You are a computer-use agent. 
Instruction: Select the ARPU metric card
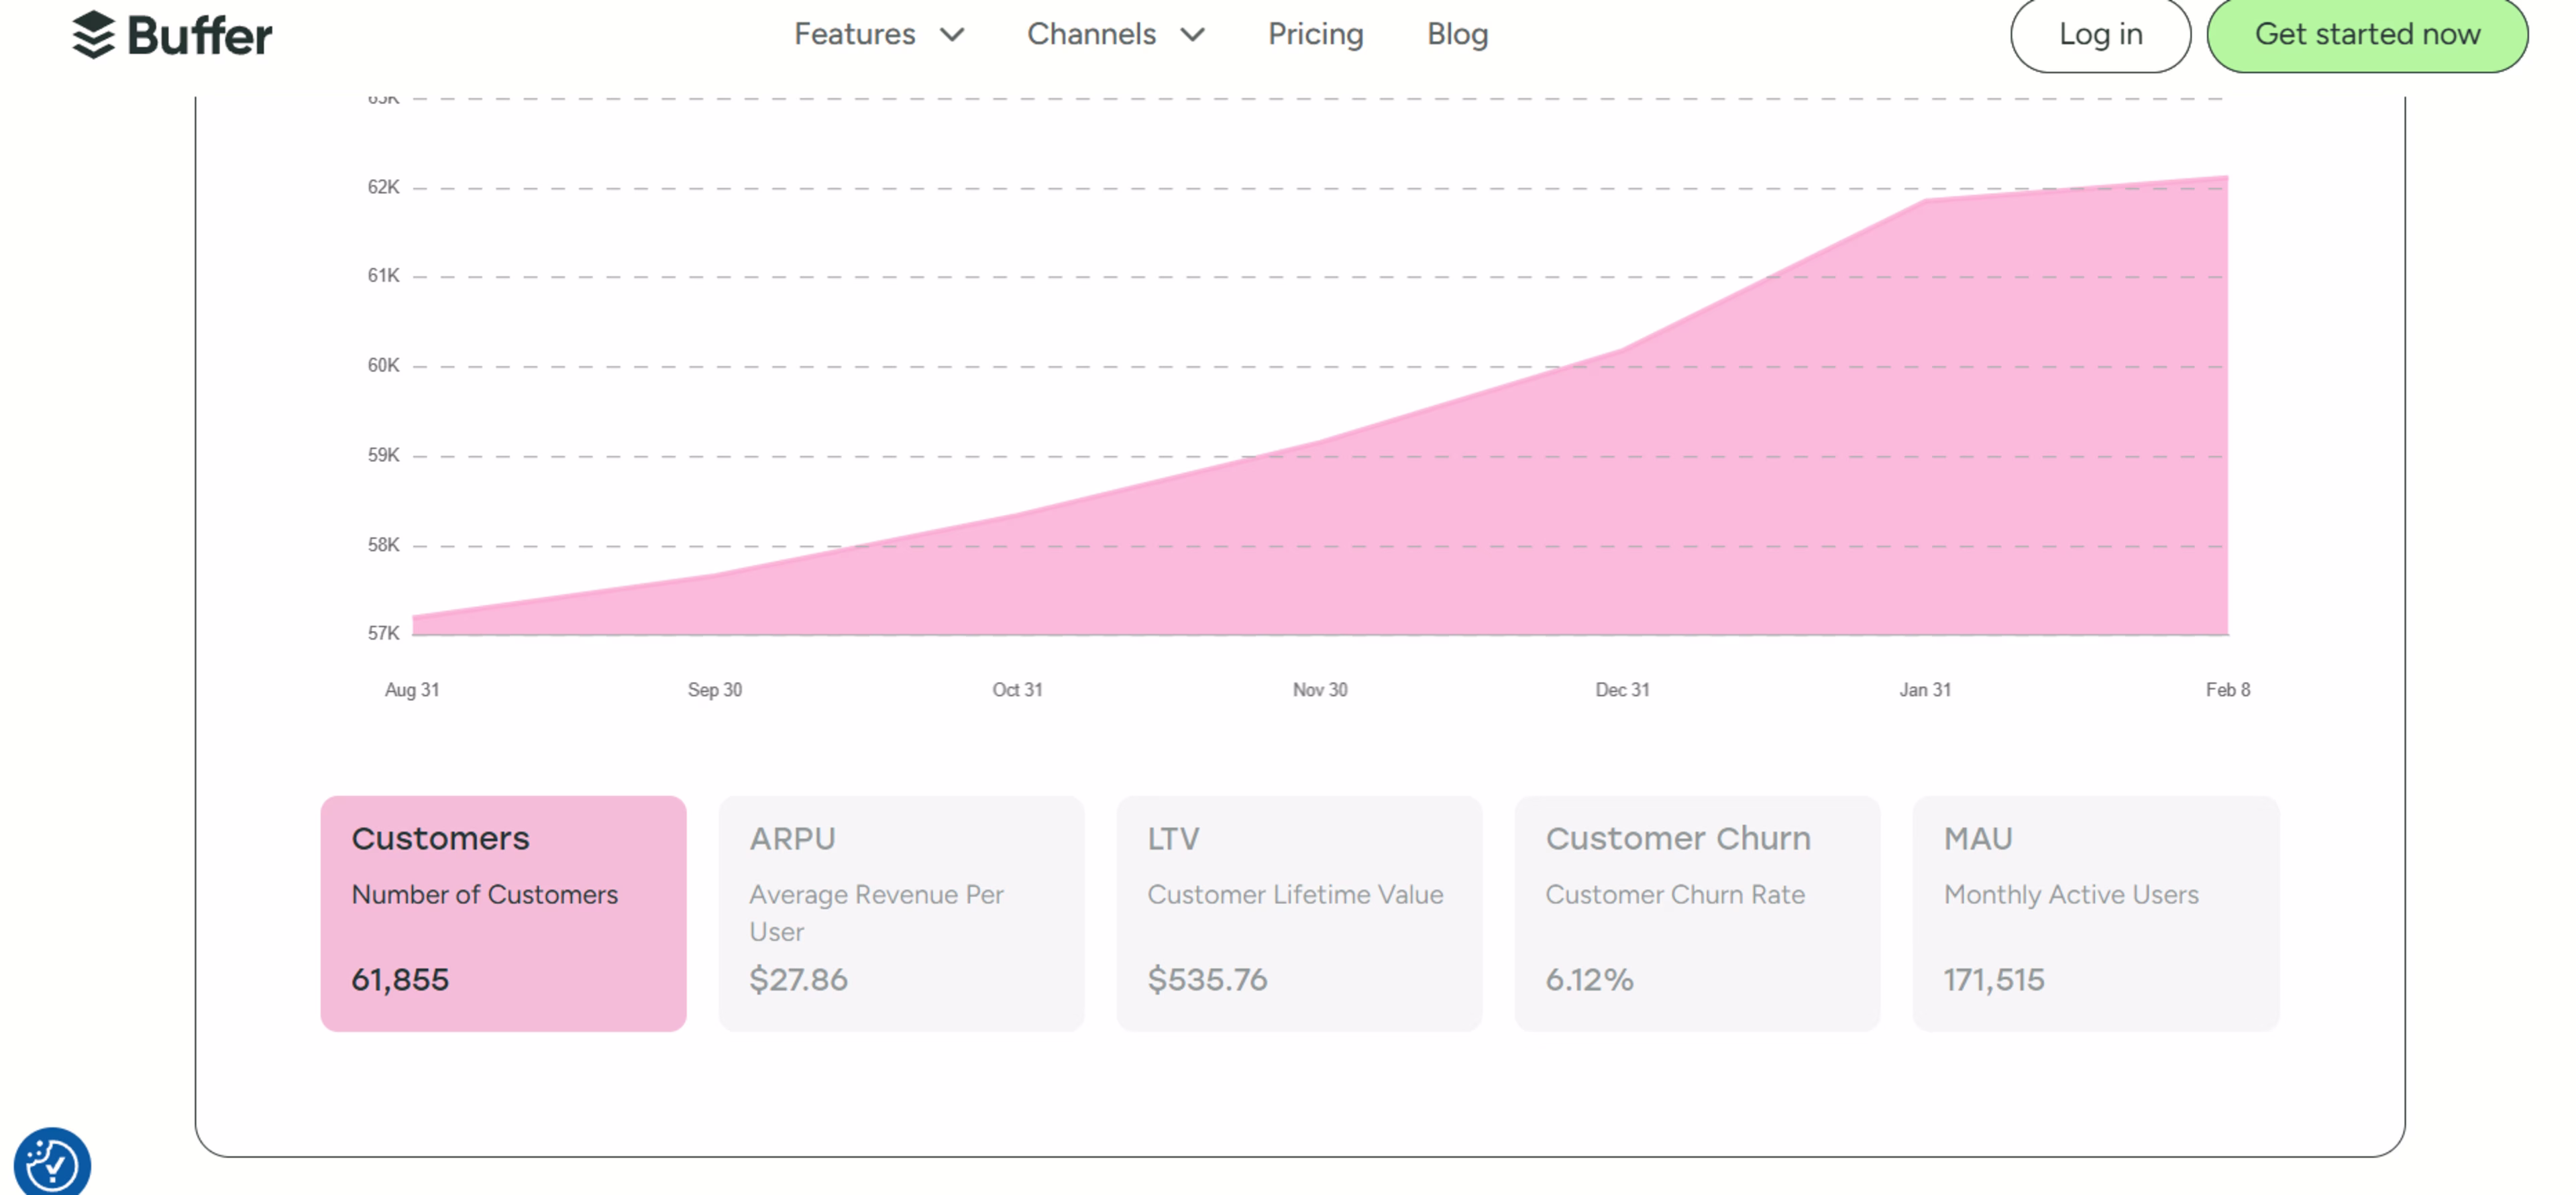(x=901, y=913)
